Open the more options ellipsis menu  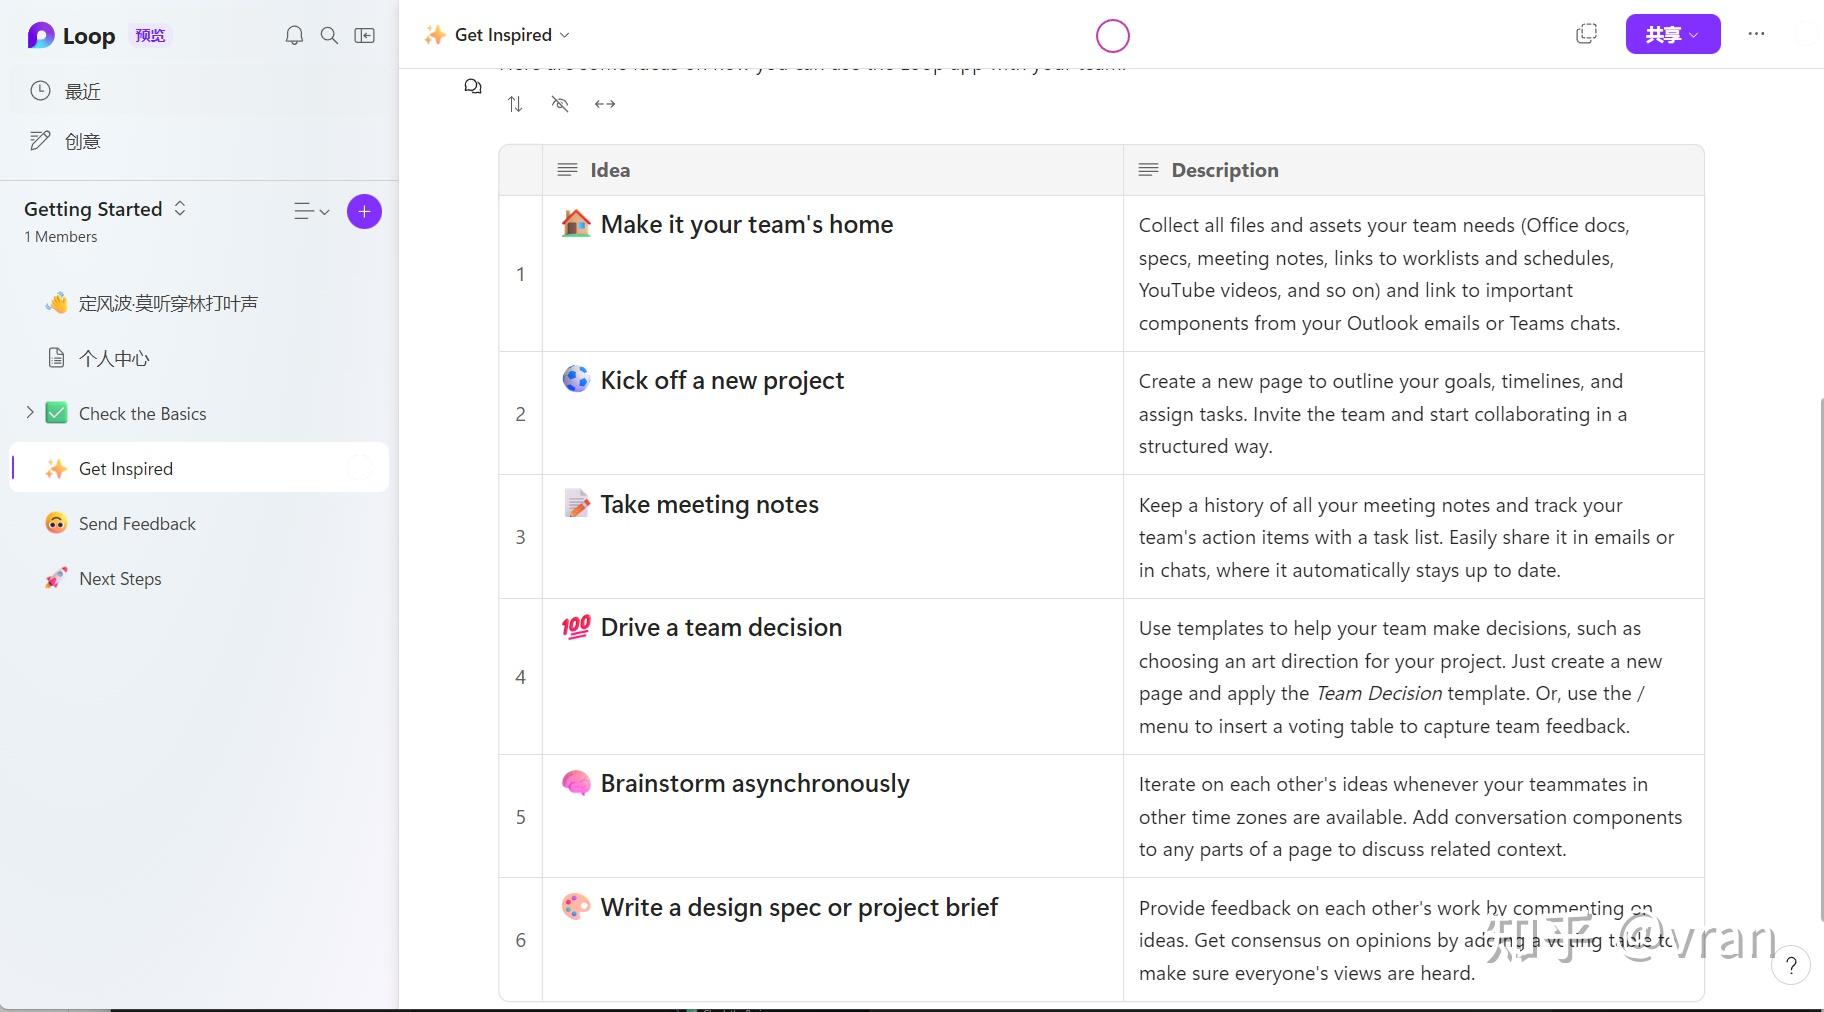pos(1756,34)
